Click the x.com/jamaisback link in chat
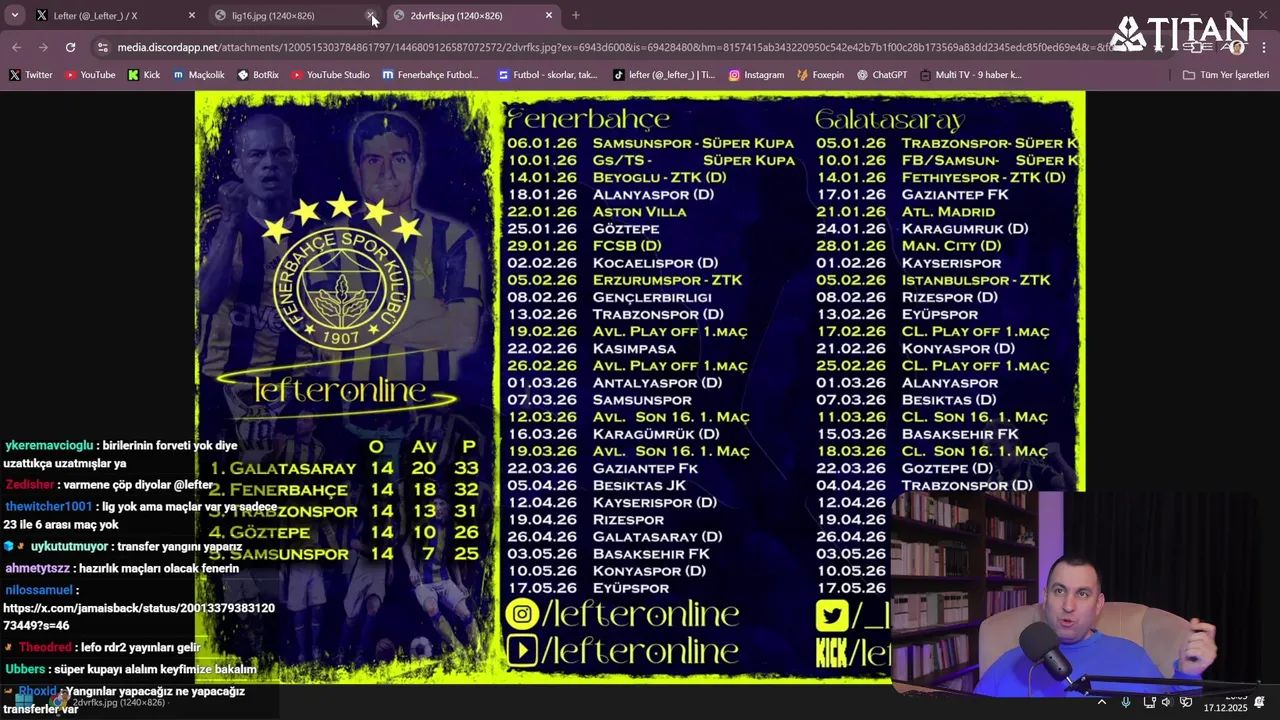The height and width of the screenshot is (720, 1280). tap(139, 616)
